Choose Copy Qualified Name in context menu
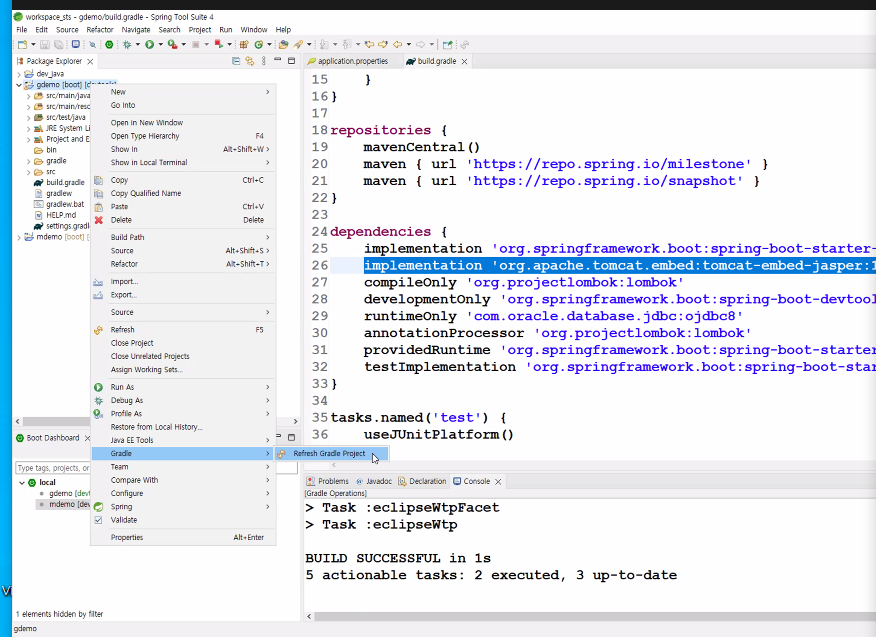Viewport: 876px width, 637px height. pos(183,193)
